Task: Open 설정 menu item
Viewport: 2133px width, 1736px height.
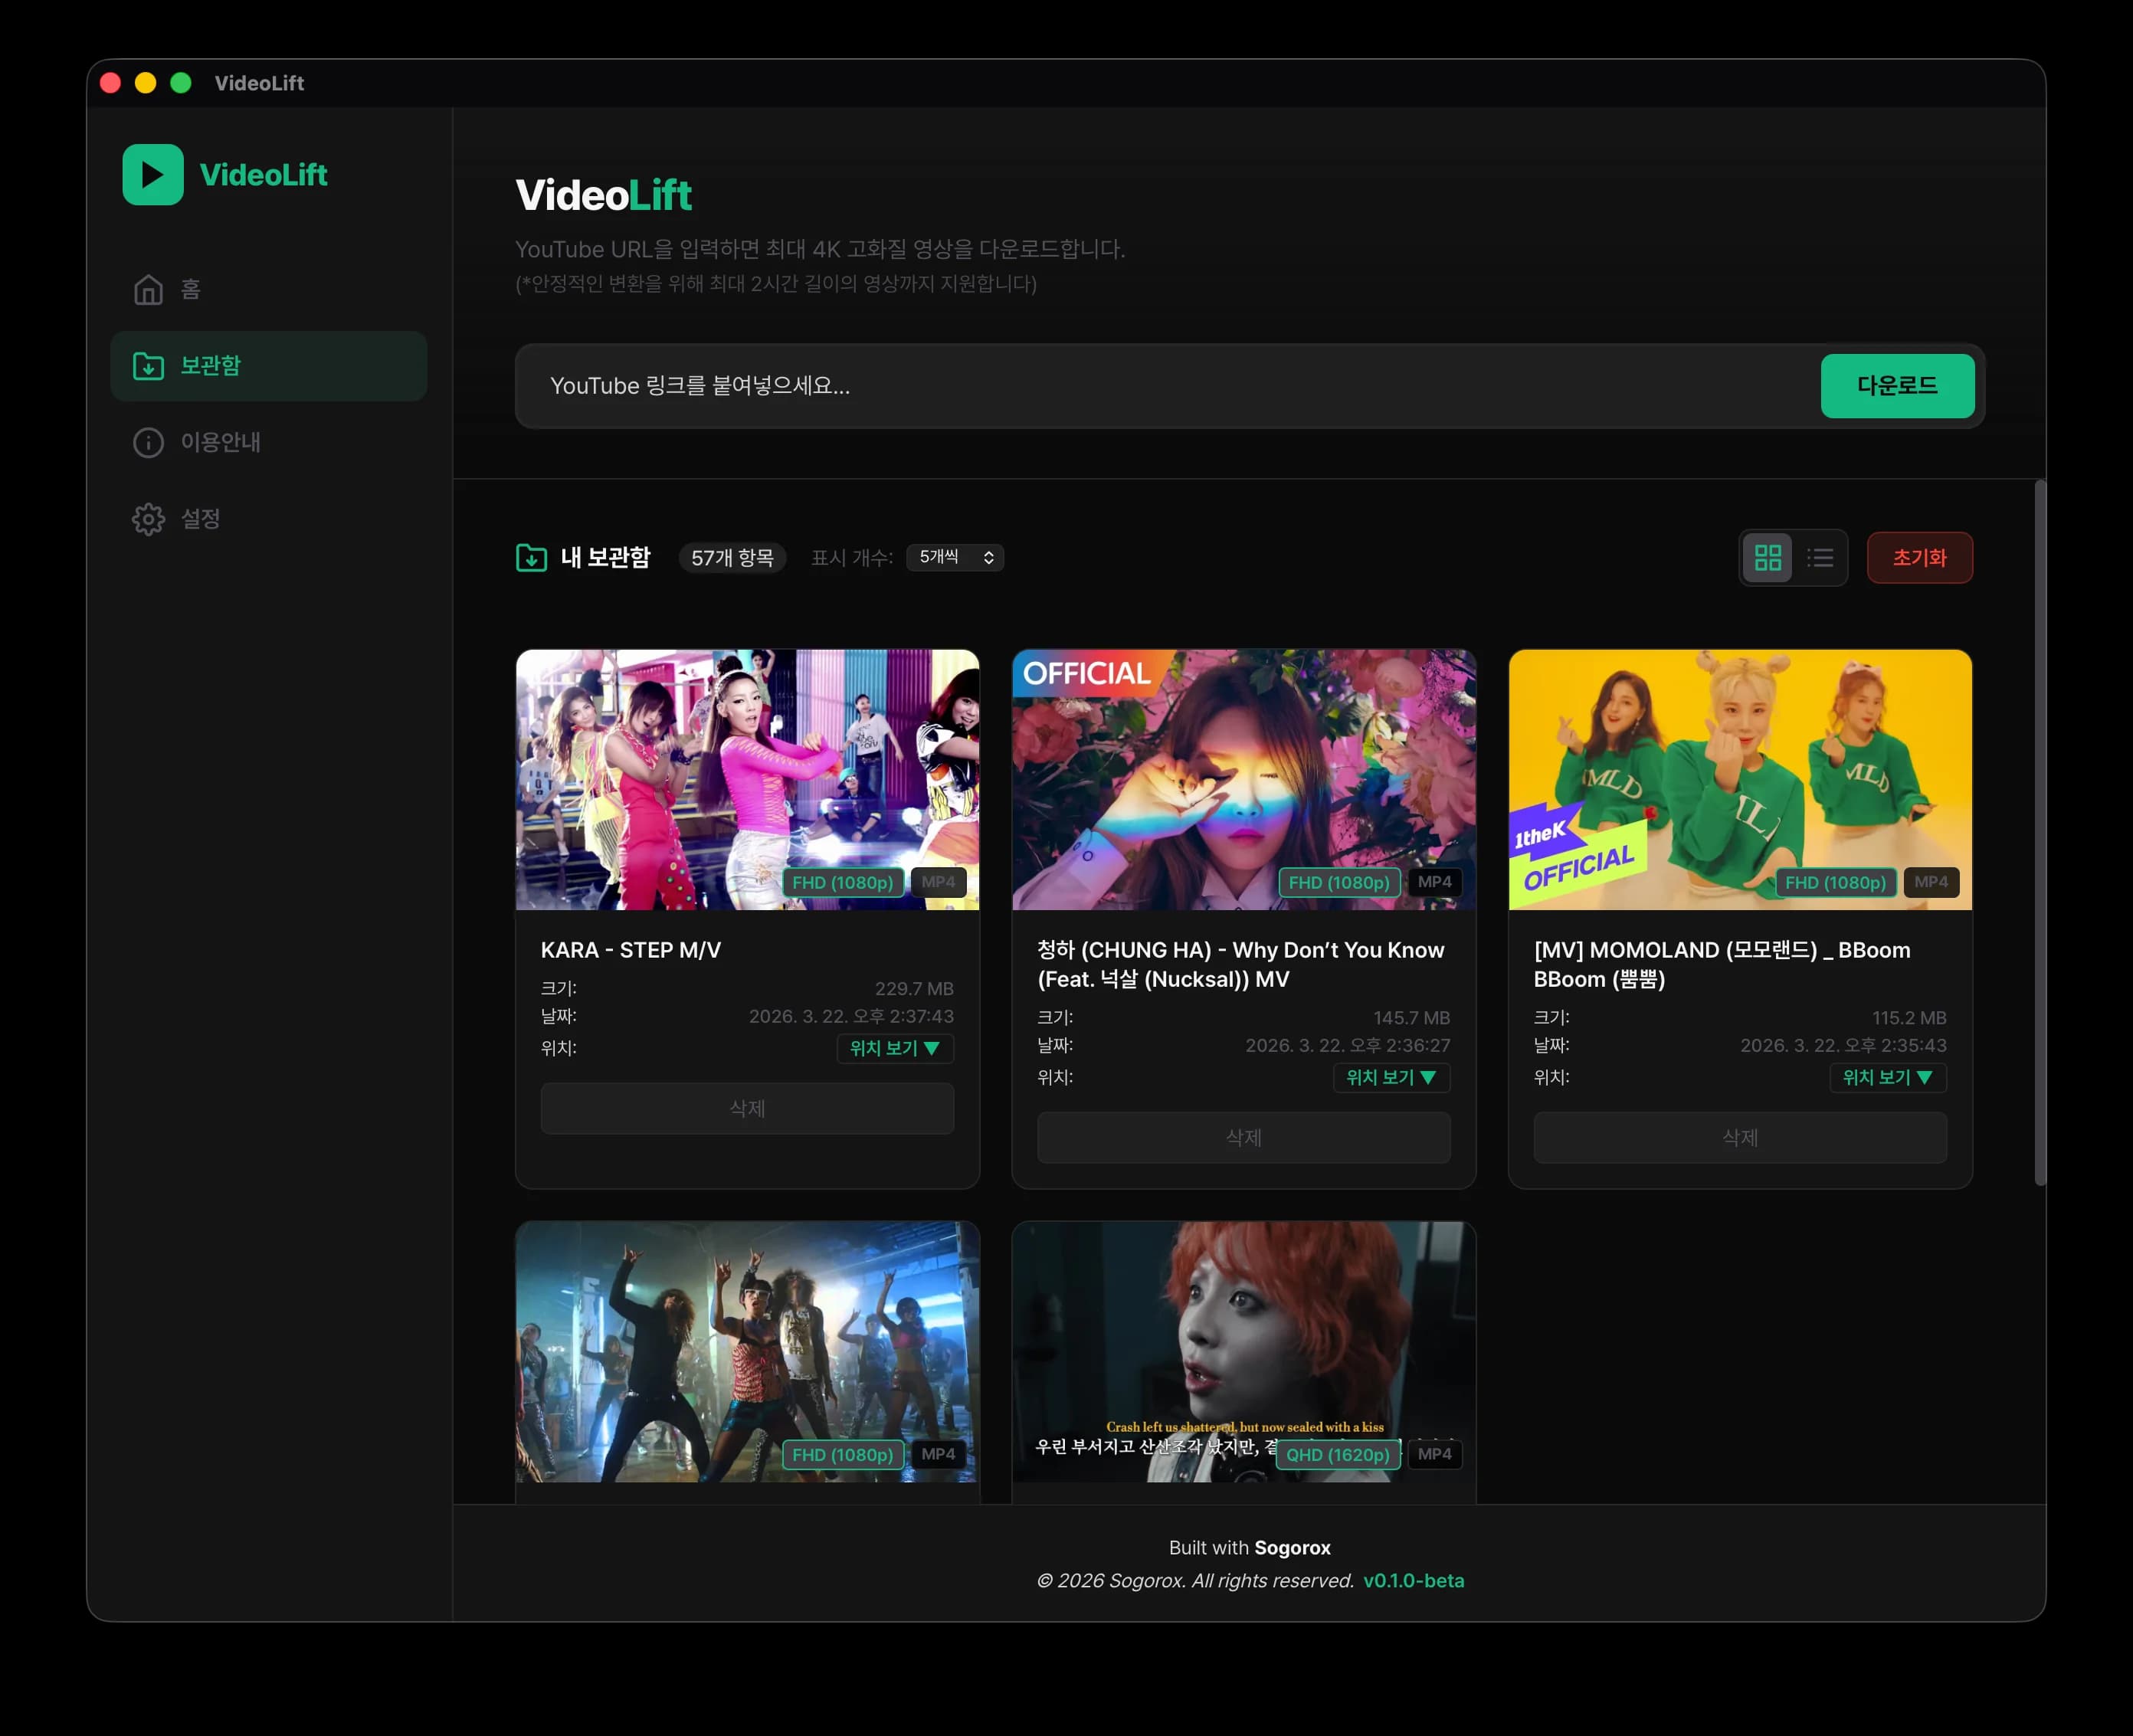Action: point(268,519)
